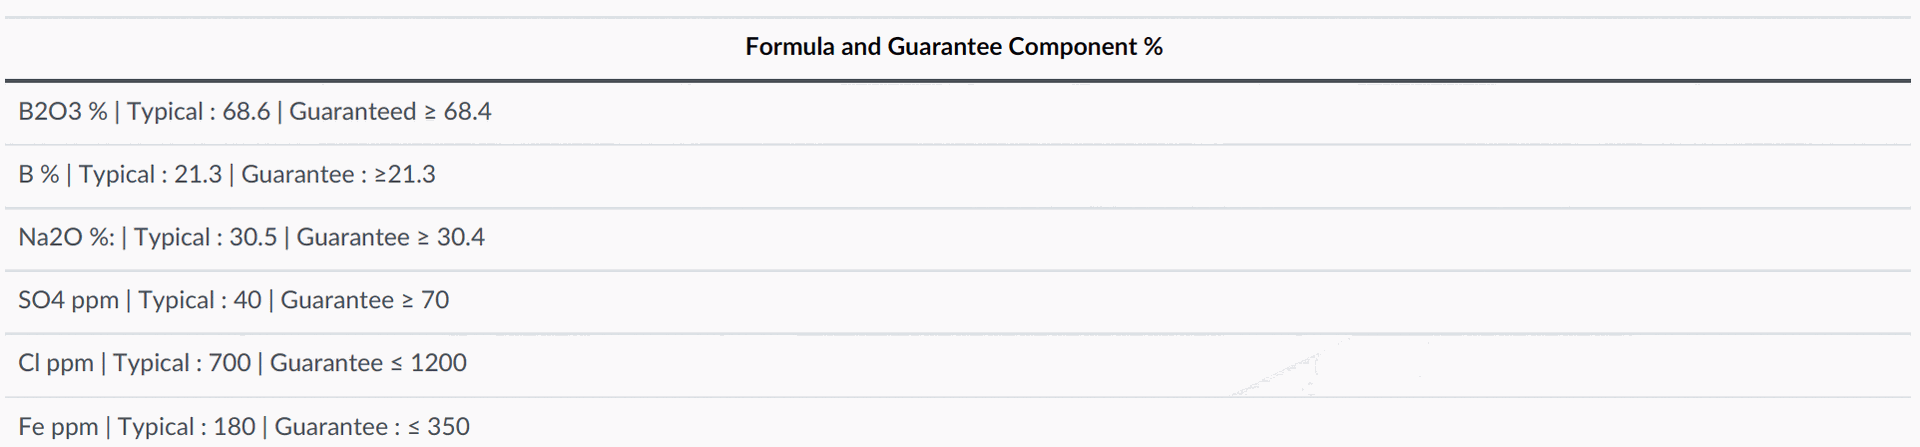
Task: Select the B2O3 % label
Action: click(63, 111)
